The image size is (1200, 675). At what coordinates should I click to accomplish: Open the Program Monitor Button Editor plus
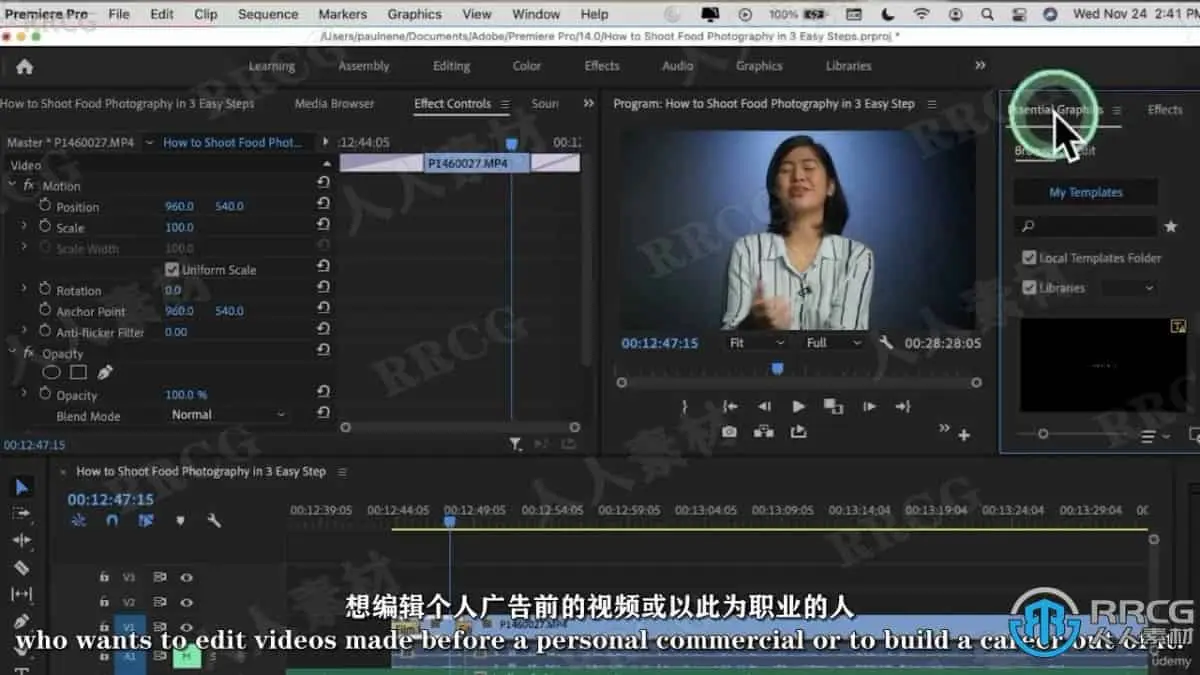pos(964,434)
